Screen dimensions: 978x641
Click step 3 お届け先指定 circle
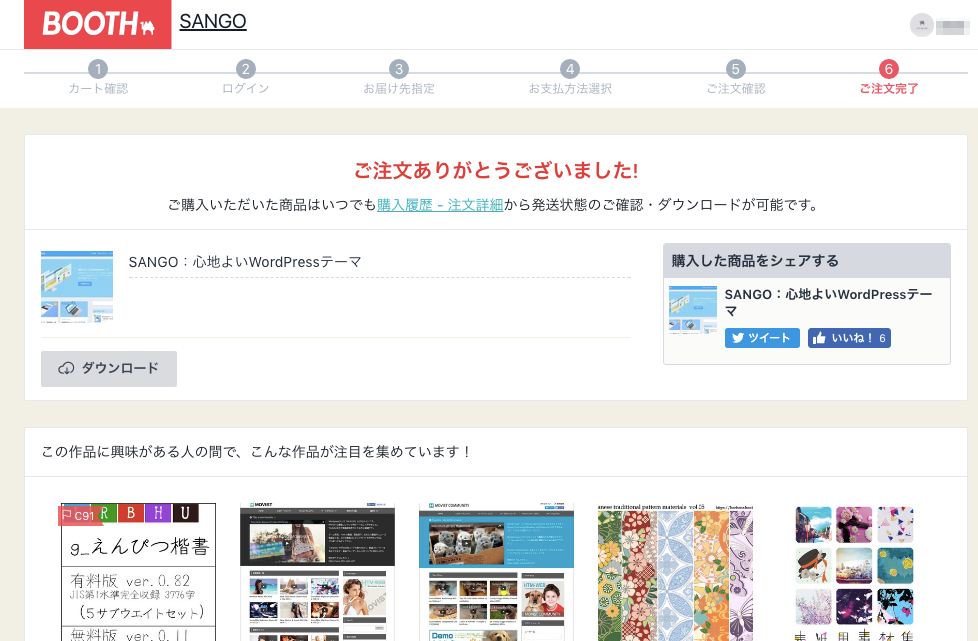(399, 69)
